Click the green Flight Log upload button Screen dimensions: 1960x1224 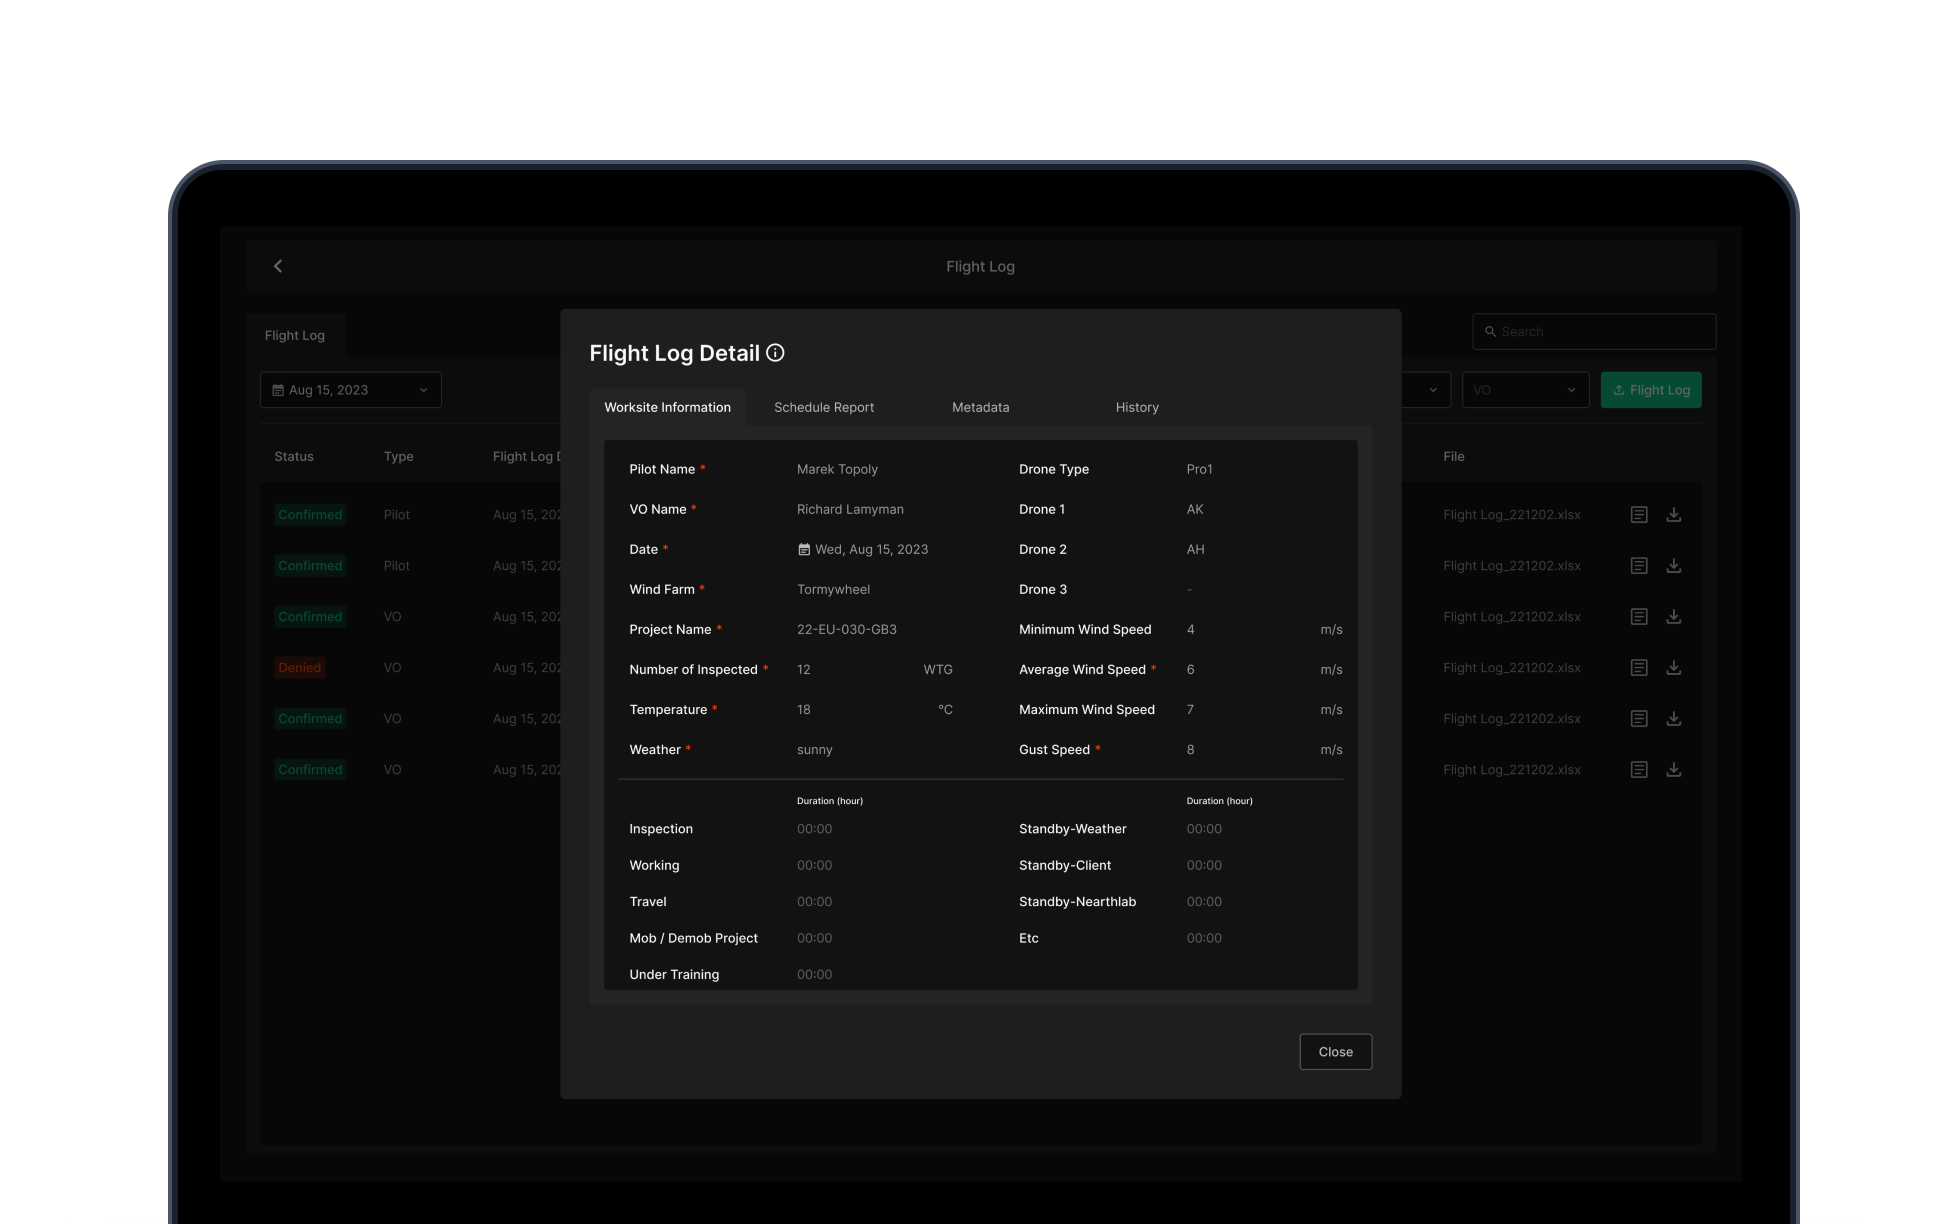(x=1651, y=390)
